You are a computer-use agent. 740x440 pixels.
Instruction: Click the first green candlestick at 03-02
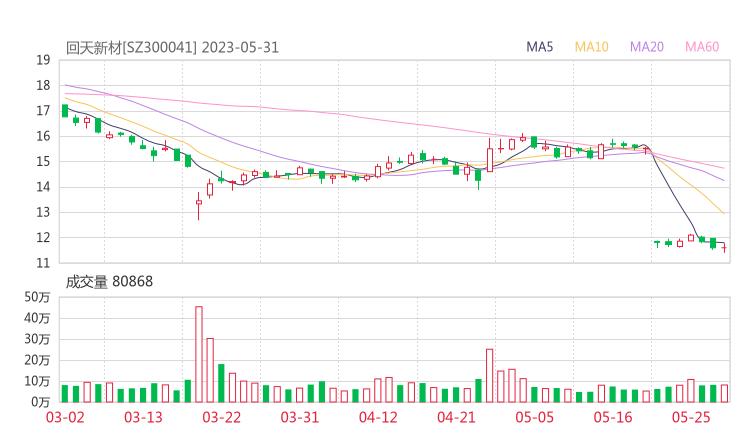pyautogui.click(x=65, y=110)
